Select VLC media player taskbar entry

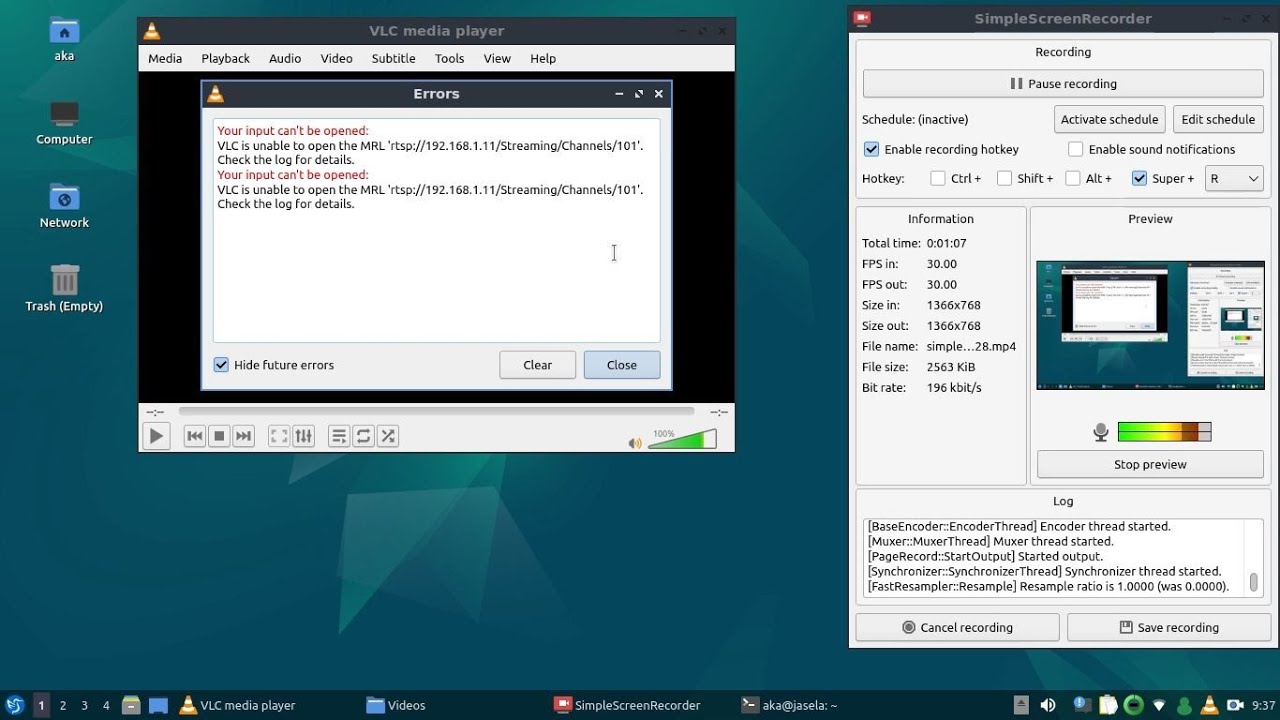click(x=237, y=705)
